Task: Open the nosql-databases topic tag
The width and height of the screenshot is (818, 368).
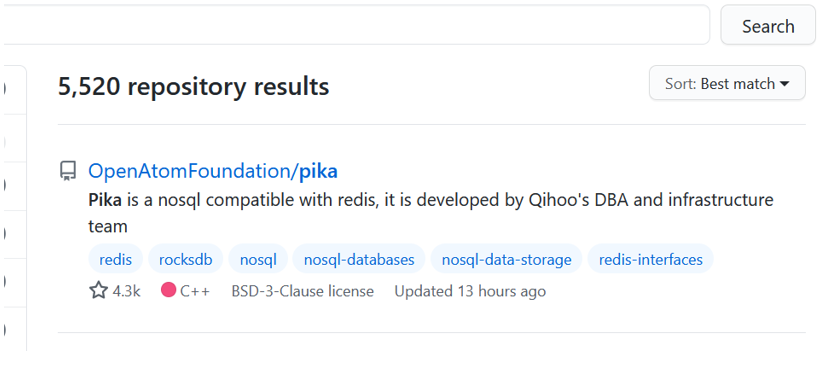Action: [359, 259]
